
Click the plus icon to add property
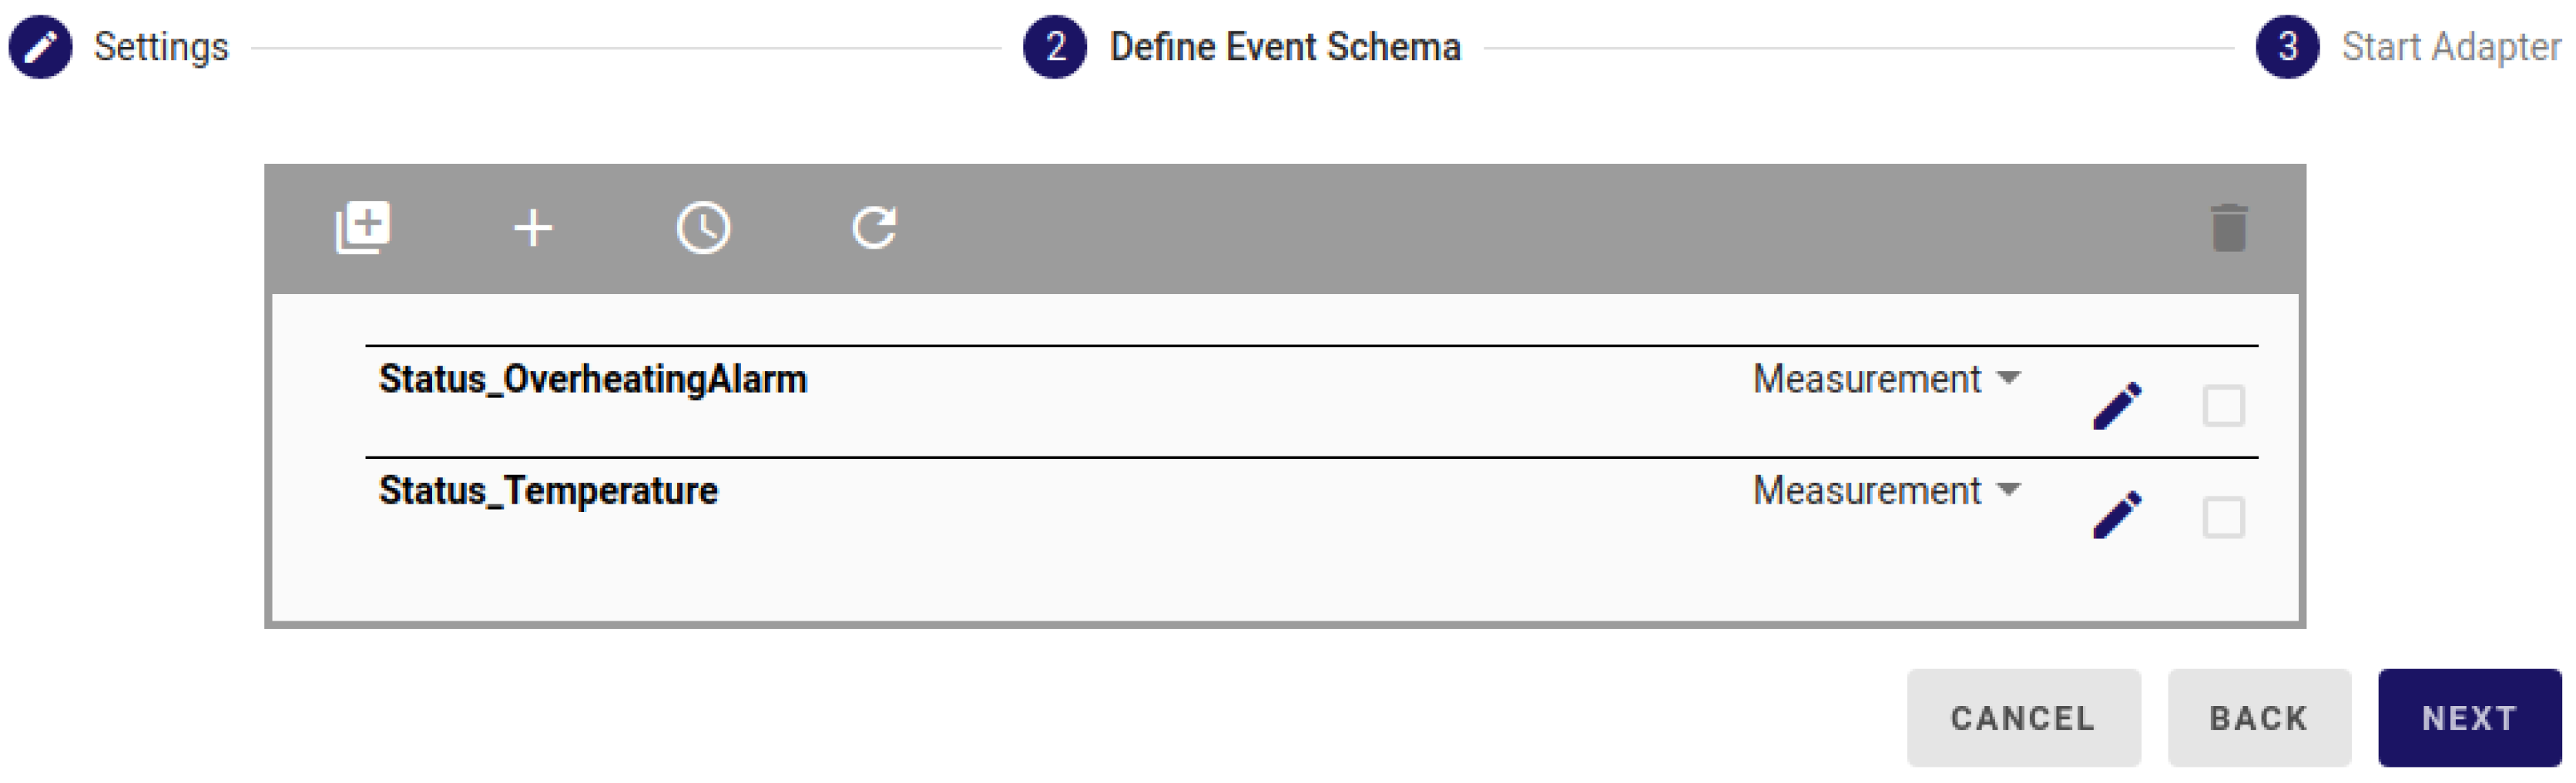pyautogui.click(x=533, y=228)
